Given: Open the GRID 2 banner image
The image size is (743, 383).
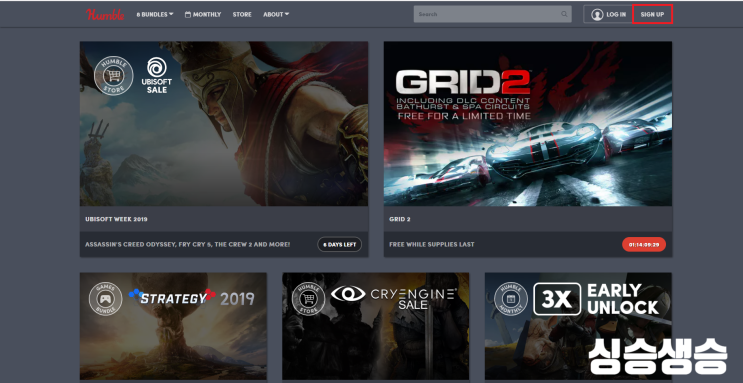Looking at the screenshot, I should (x=528, y=124).
